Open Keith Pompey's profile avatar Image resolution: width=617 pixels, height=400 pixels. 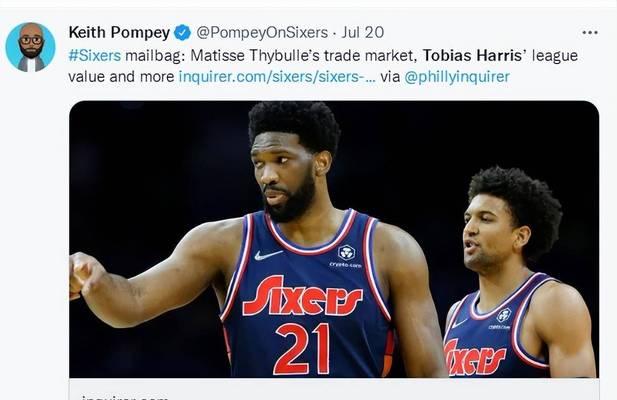coord(30,47)
